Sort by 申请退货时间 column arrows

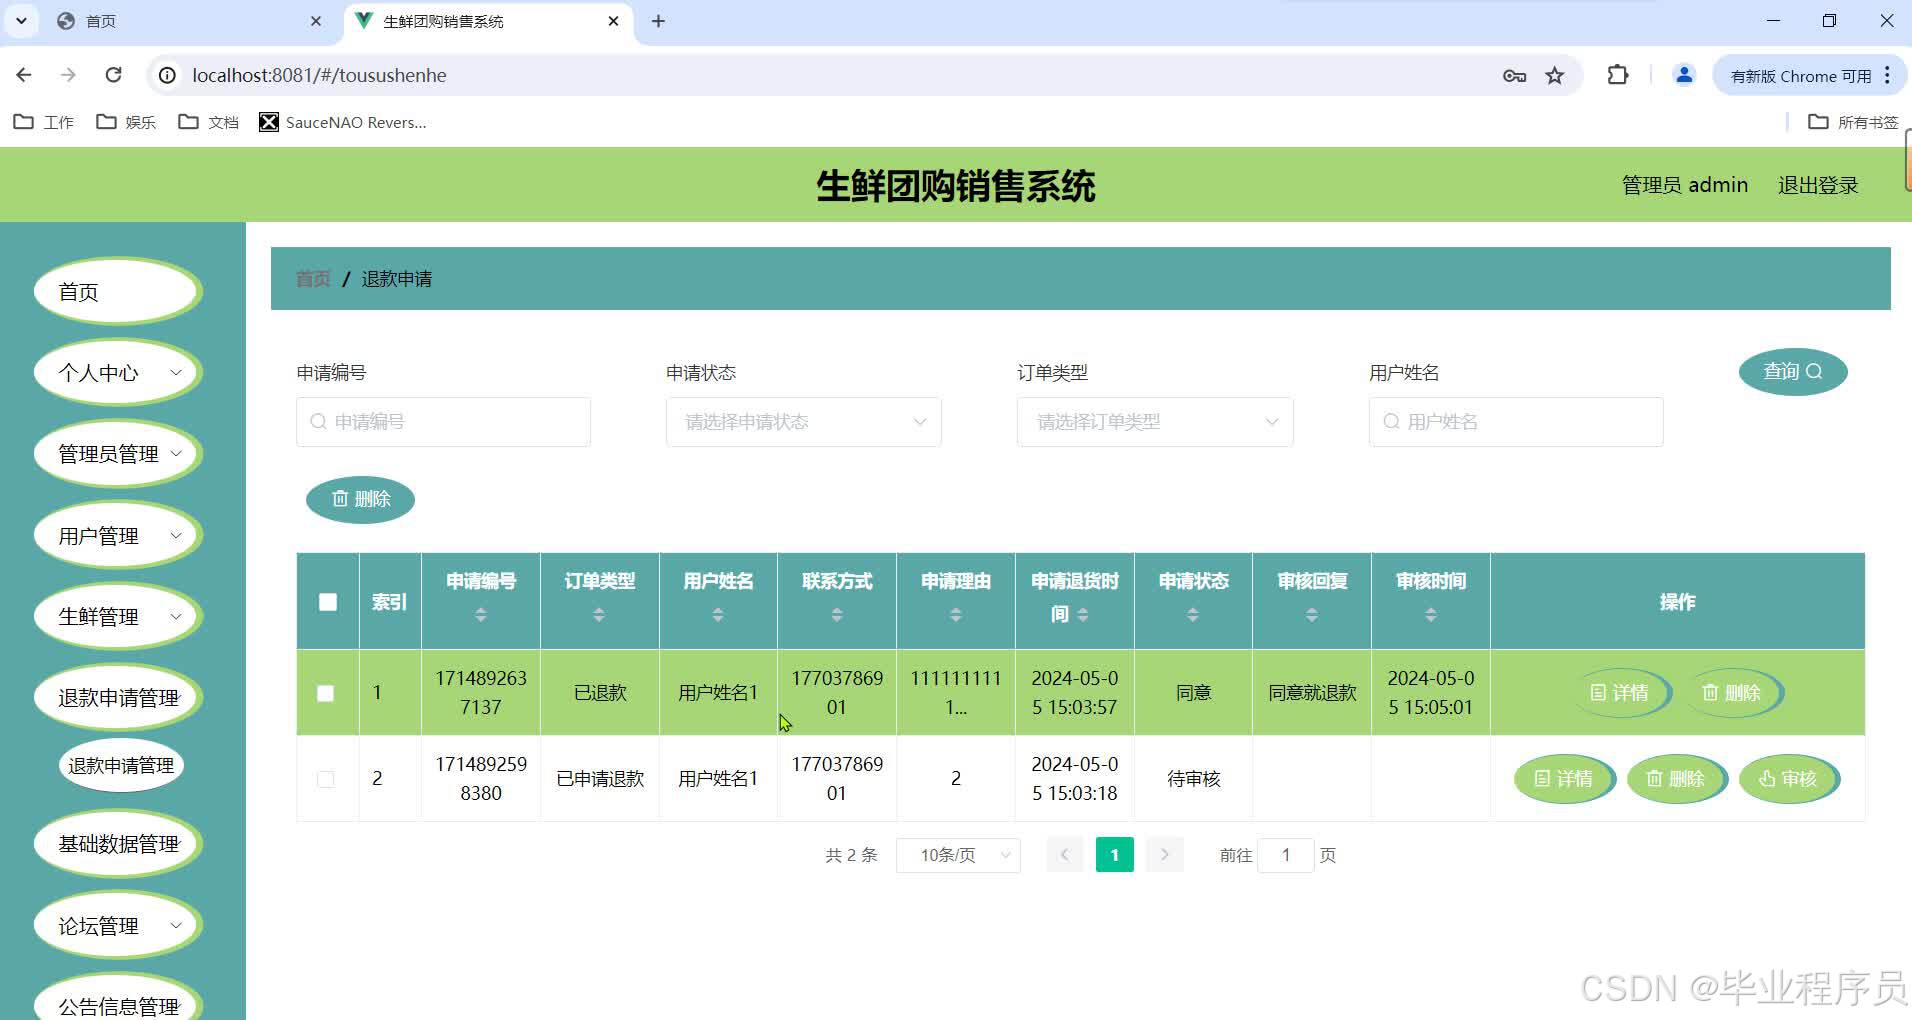pos(1083,615)
